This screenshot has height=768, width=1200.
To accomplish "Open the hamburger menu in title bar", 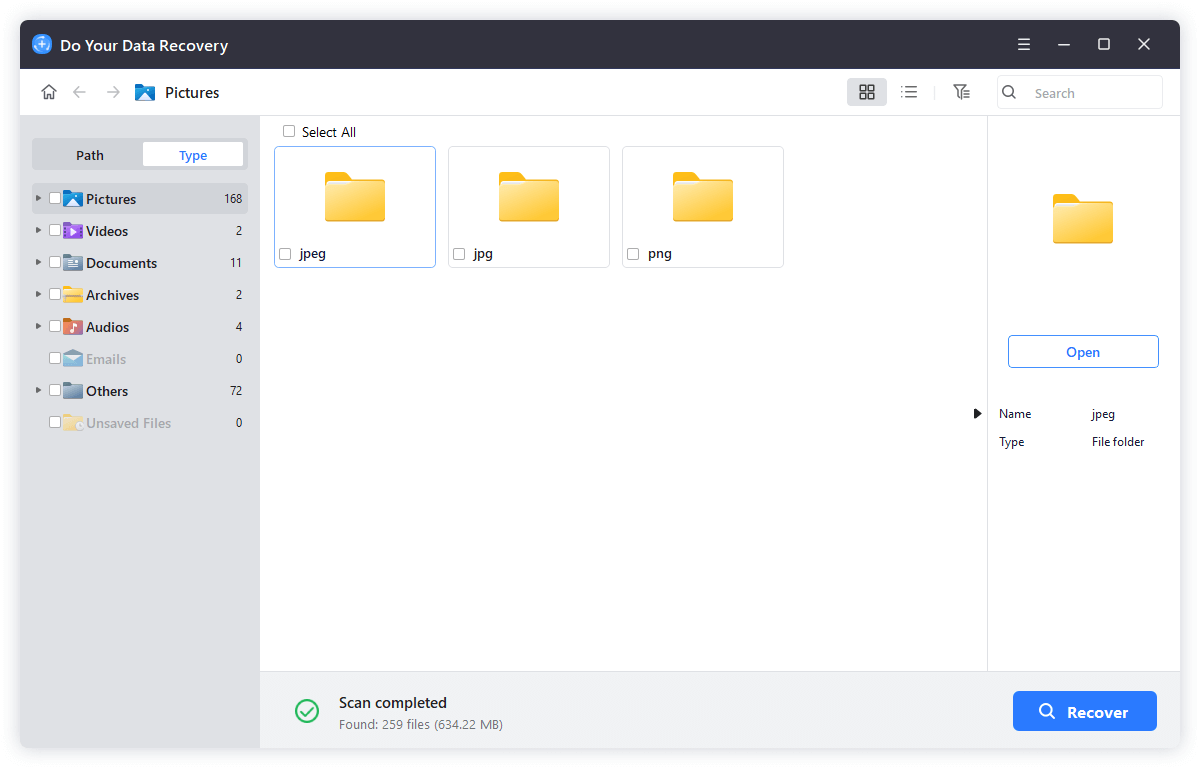I will [x=1023, y=44].
